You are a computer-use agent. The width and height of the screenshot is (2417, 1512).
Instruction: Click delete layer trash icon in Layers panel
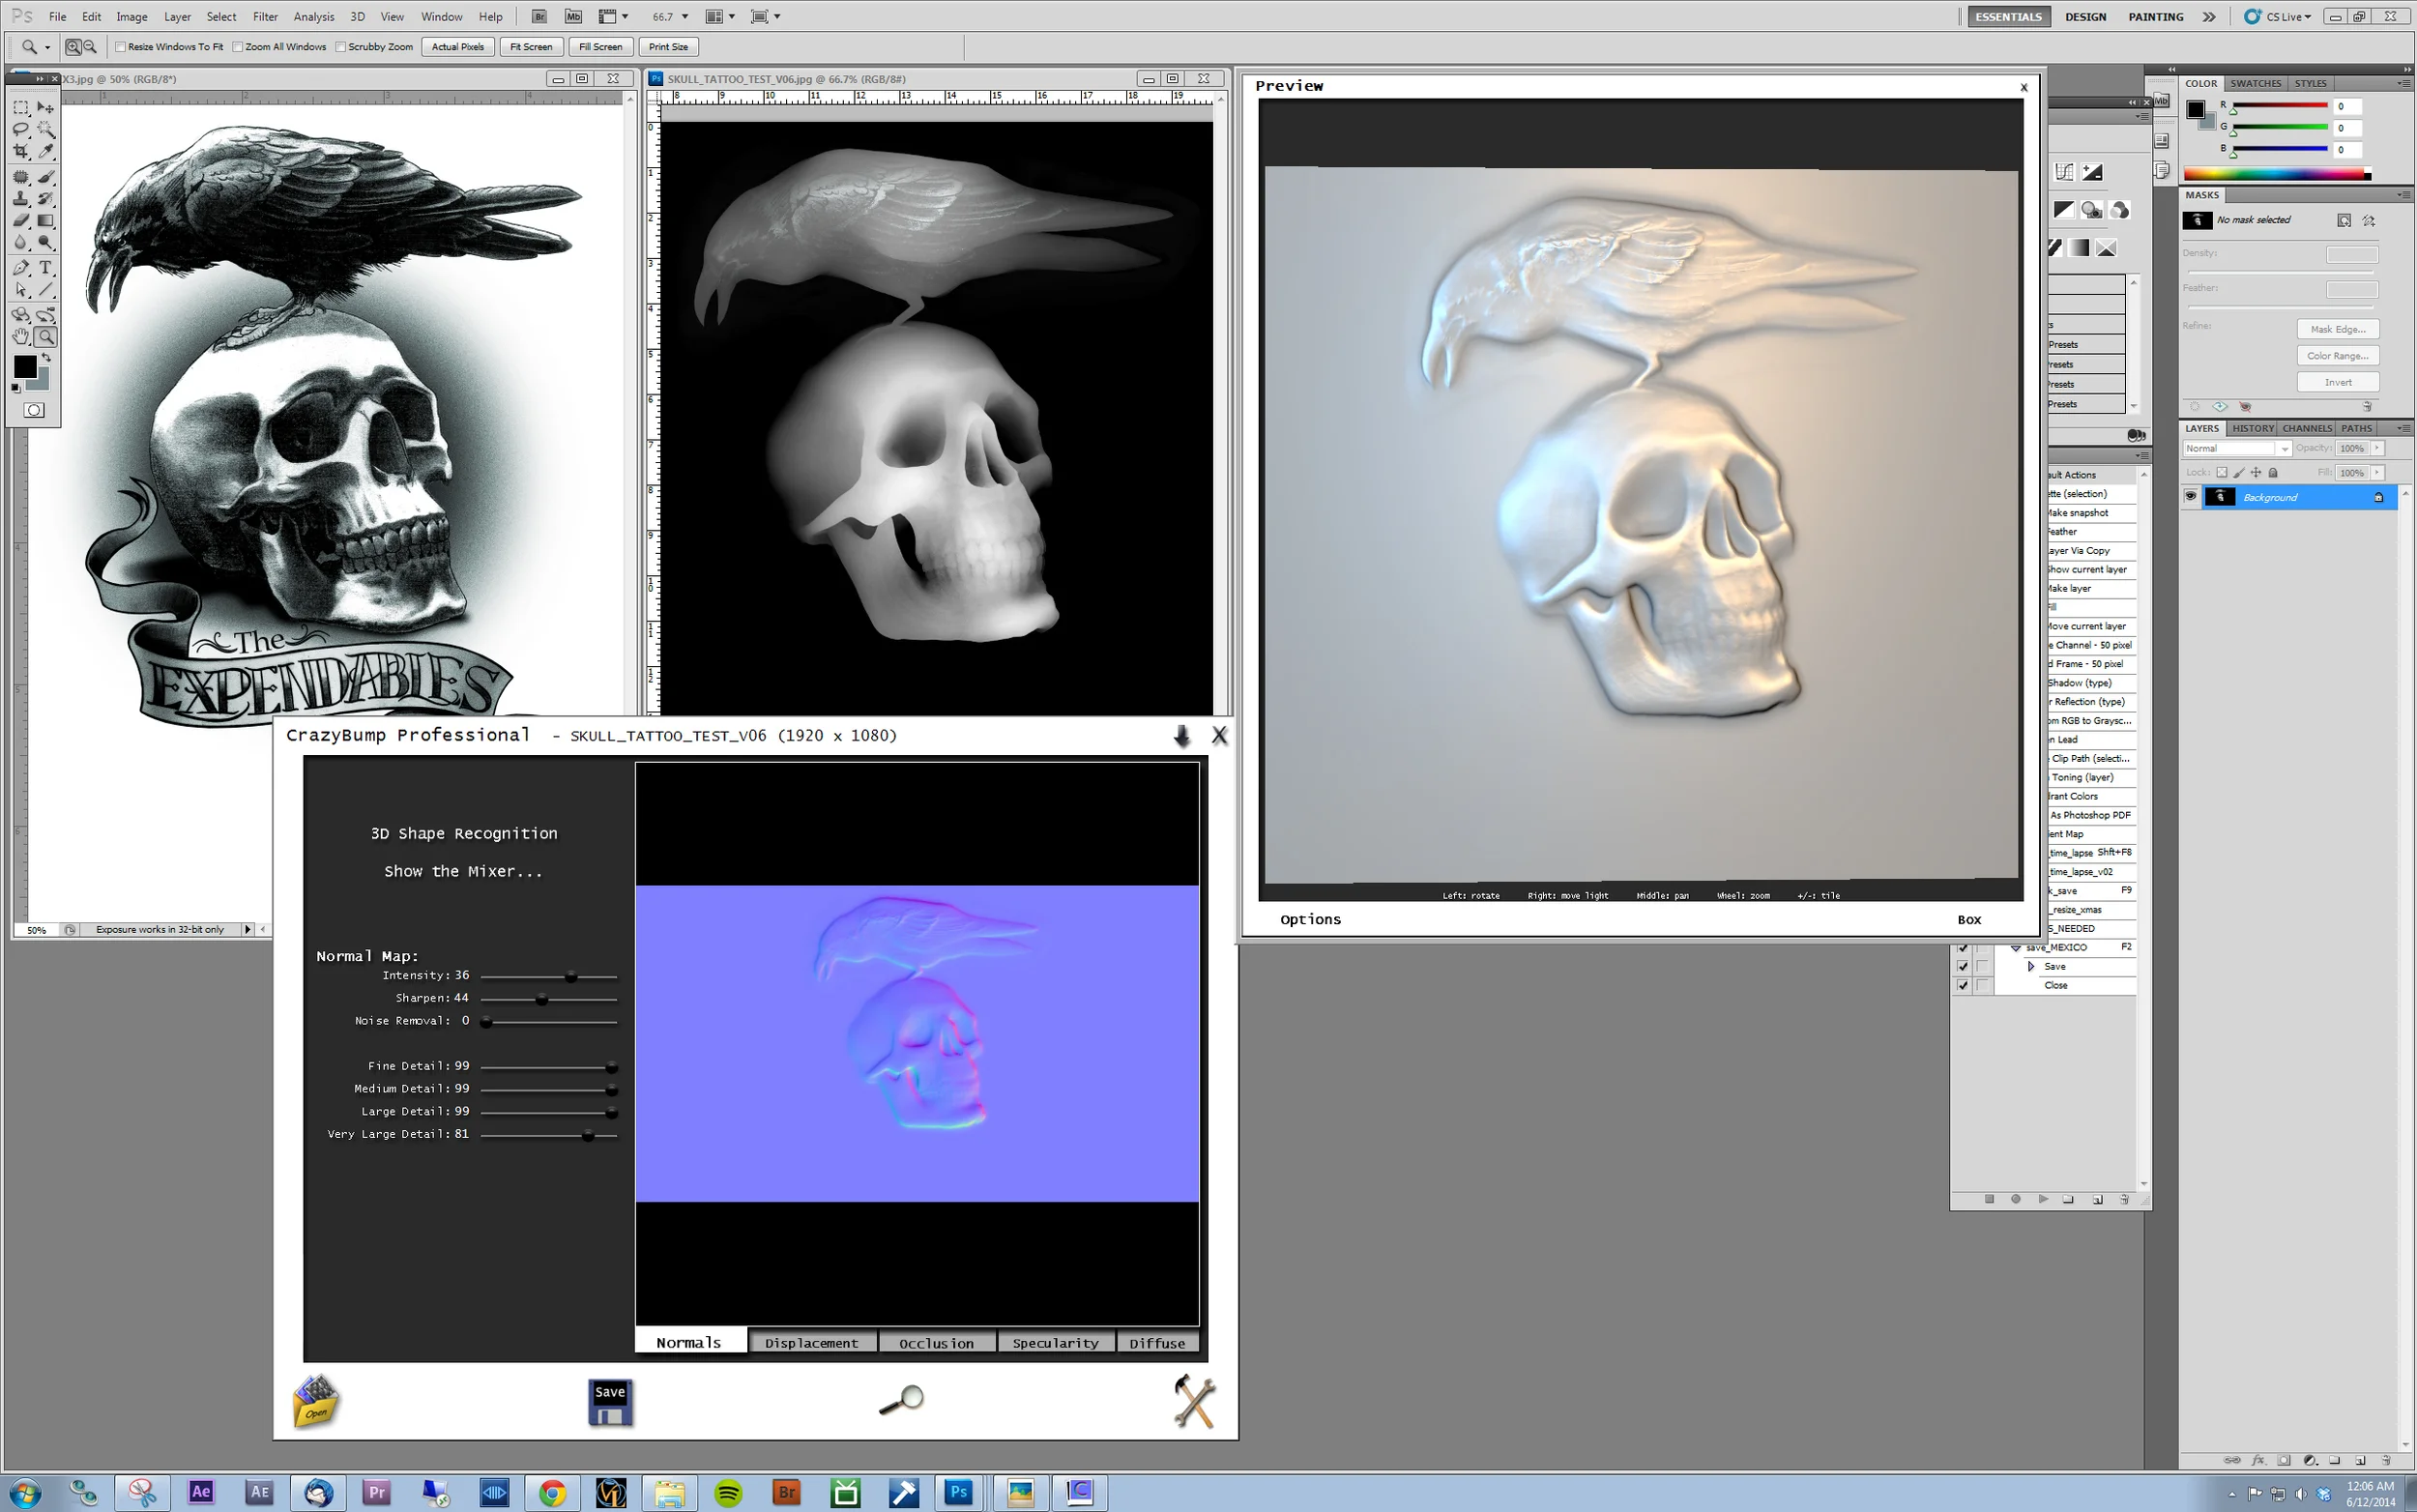[x=2386, y=1460]
